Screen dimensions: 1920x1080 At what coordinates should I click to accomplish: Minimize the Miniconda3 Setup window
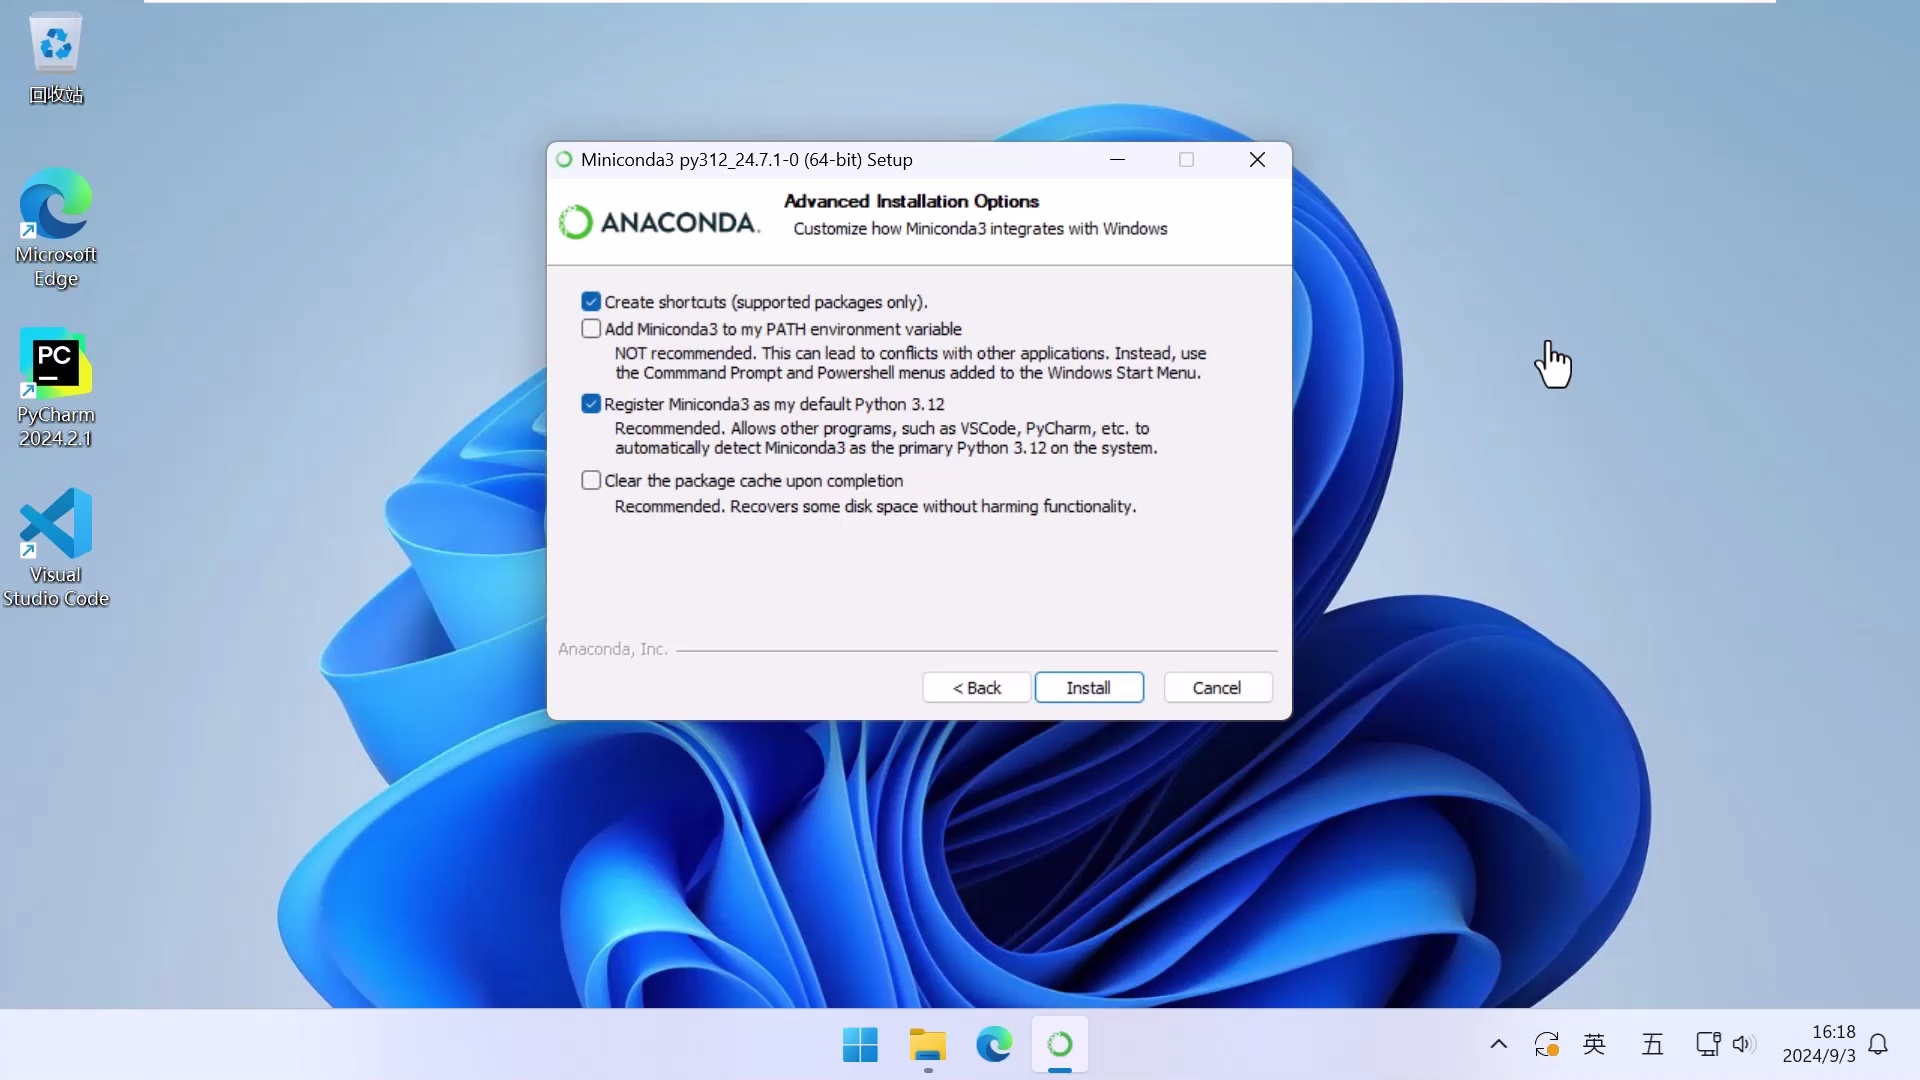(1118, 160)
